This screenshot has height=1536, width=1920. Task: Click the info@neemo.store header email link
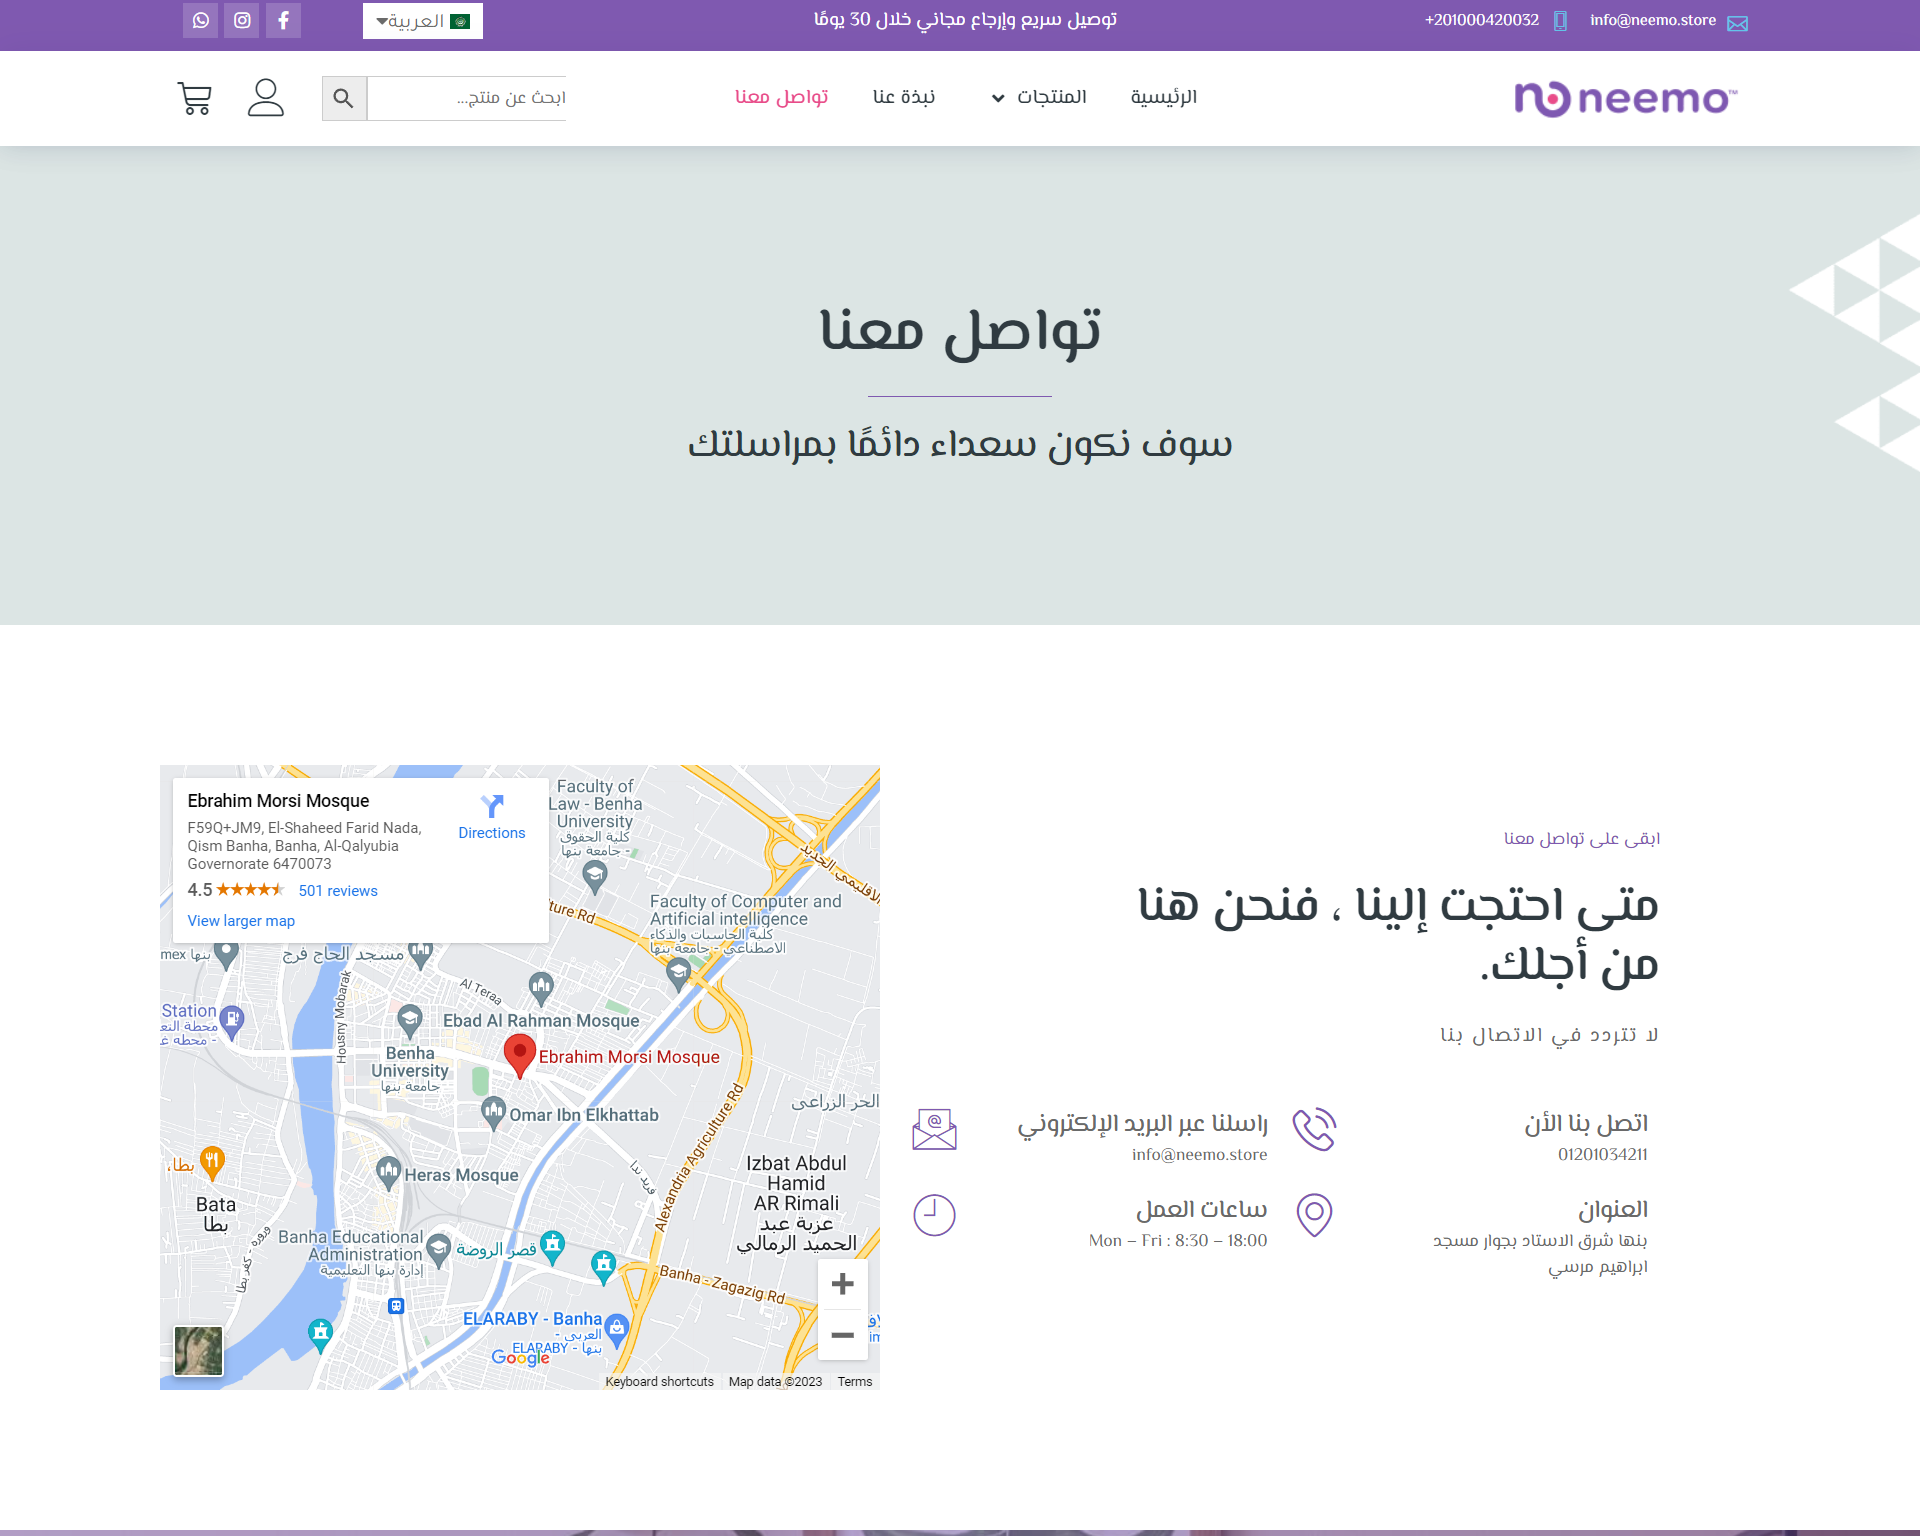(1653, 20)
